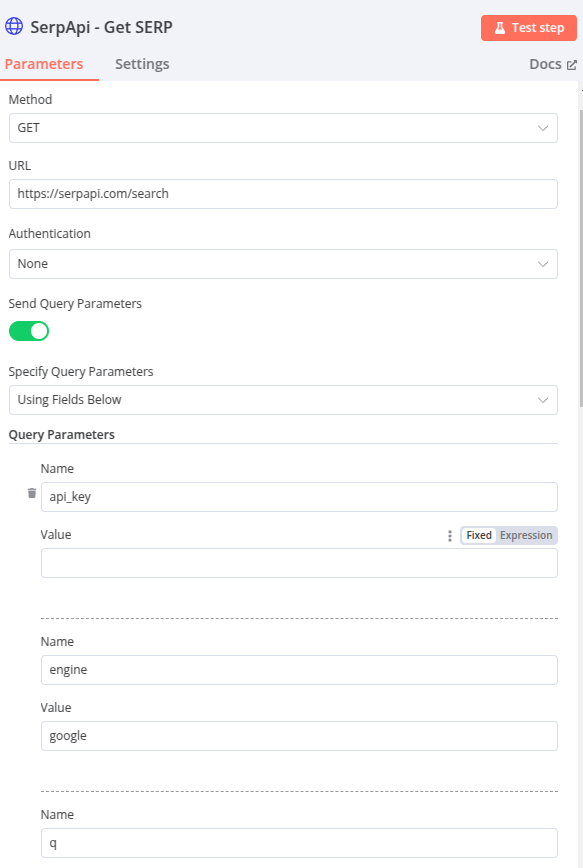Viewport: 583px width, 868px height.
Task: Click the SerpApi globe node icon
Action: [14, 26]
